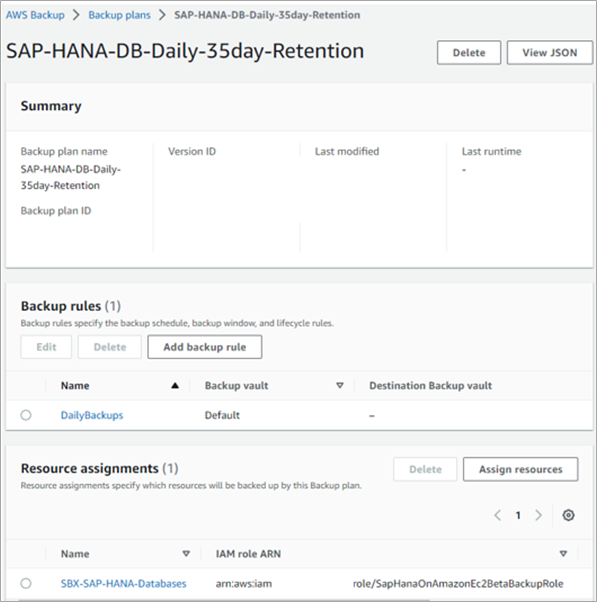
Task: Open the DailyBackups rule link
Action: 92,415
